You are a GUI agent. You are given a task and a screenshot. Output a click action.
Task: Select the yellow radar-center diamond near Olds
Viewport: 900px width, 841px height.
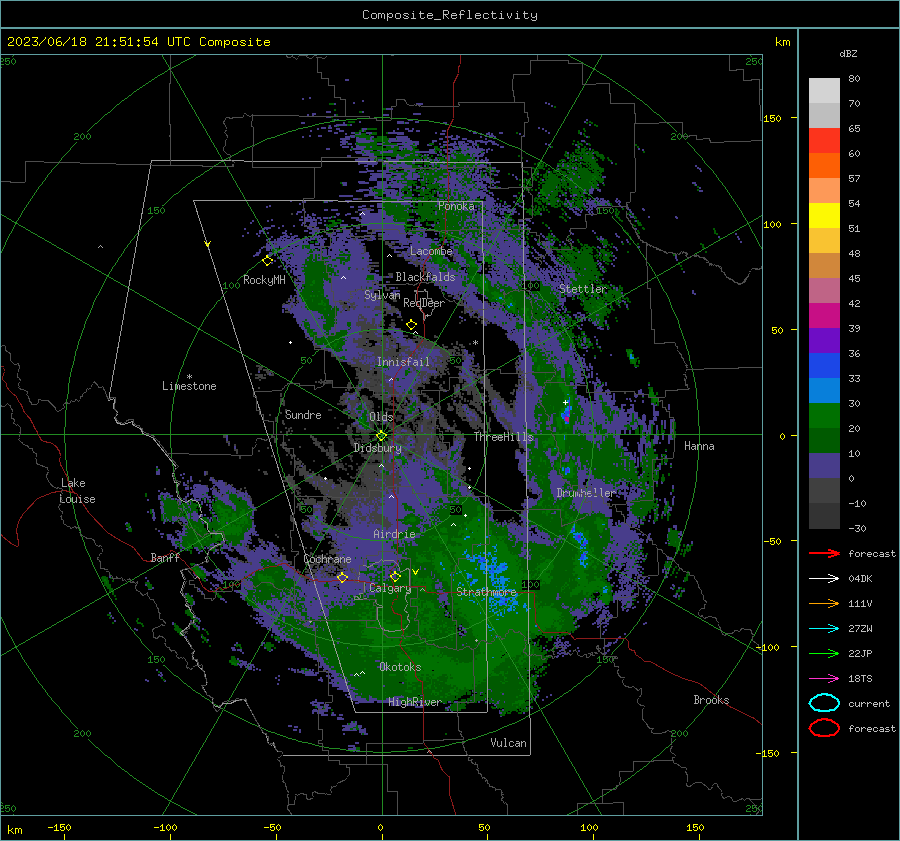tap(381, 436)
